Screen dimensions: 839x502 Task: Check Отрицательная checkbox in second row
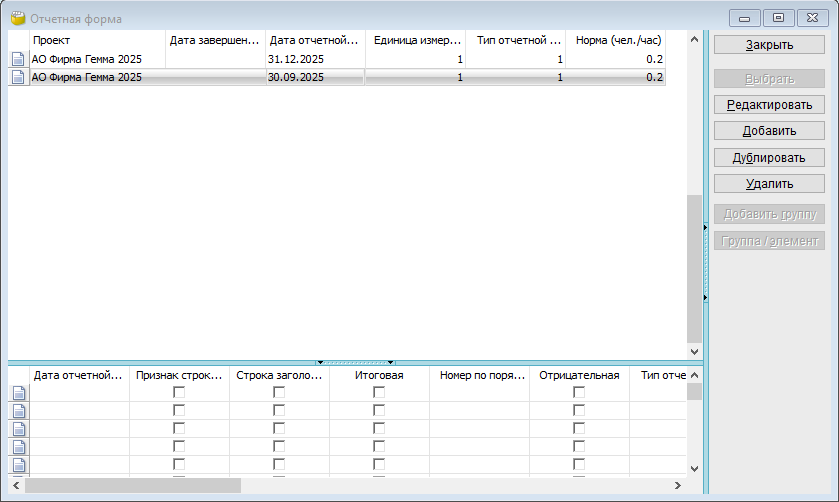click(x=579, y=411)
